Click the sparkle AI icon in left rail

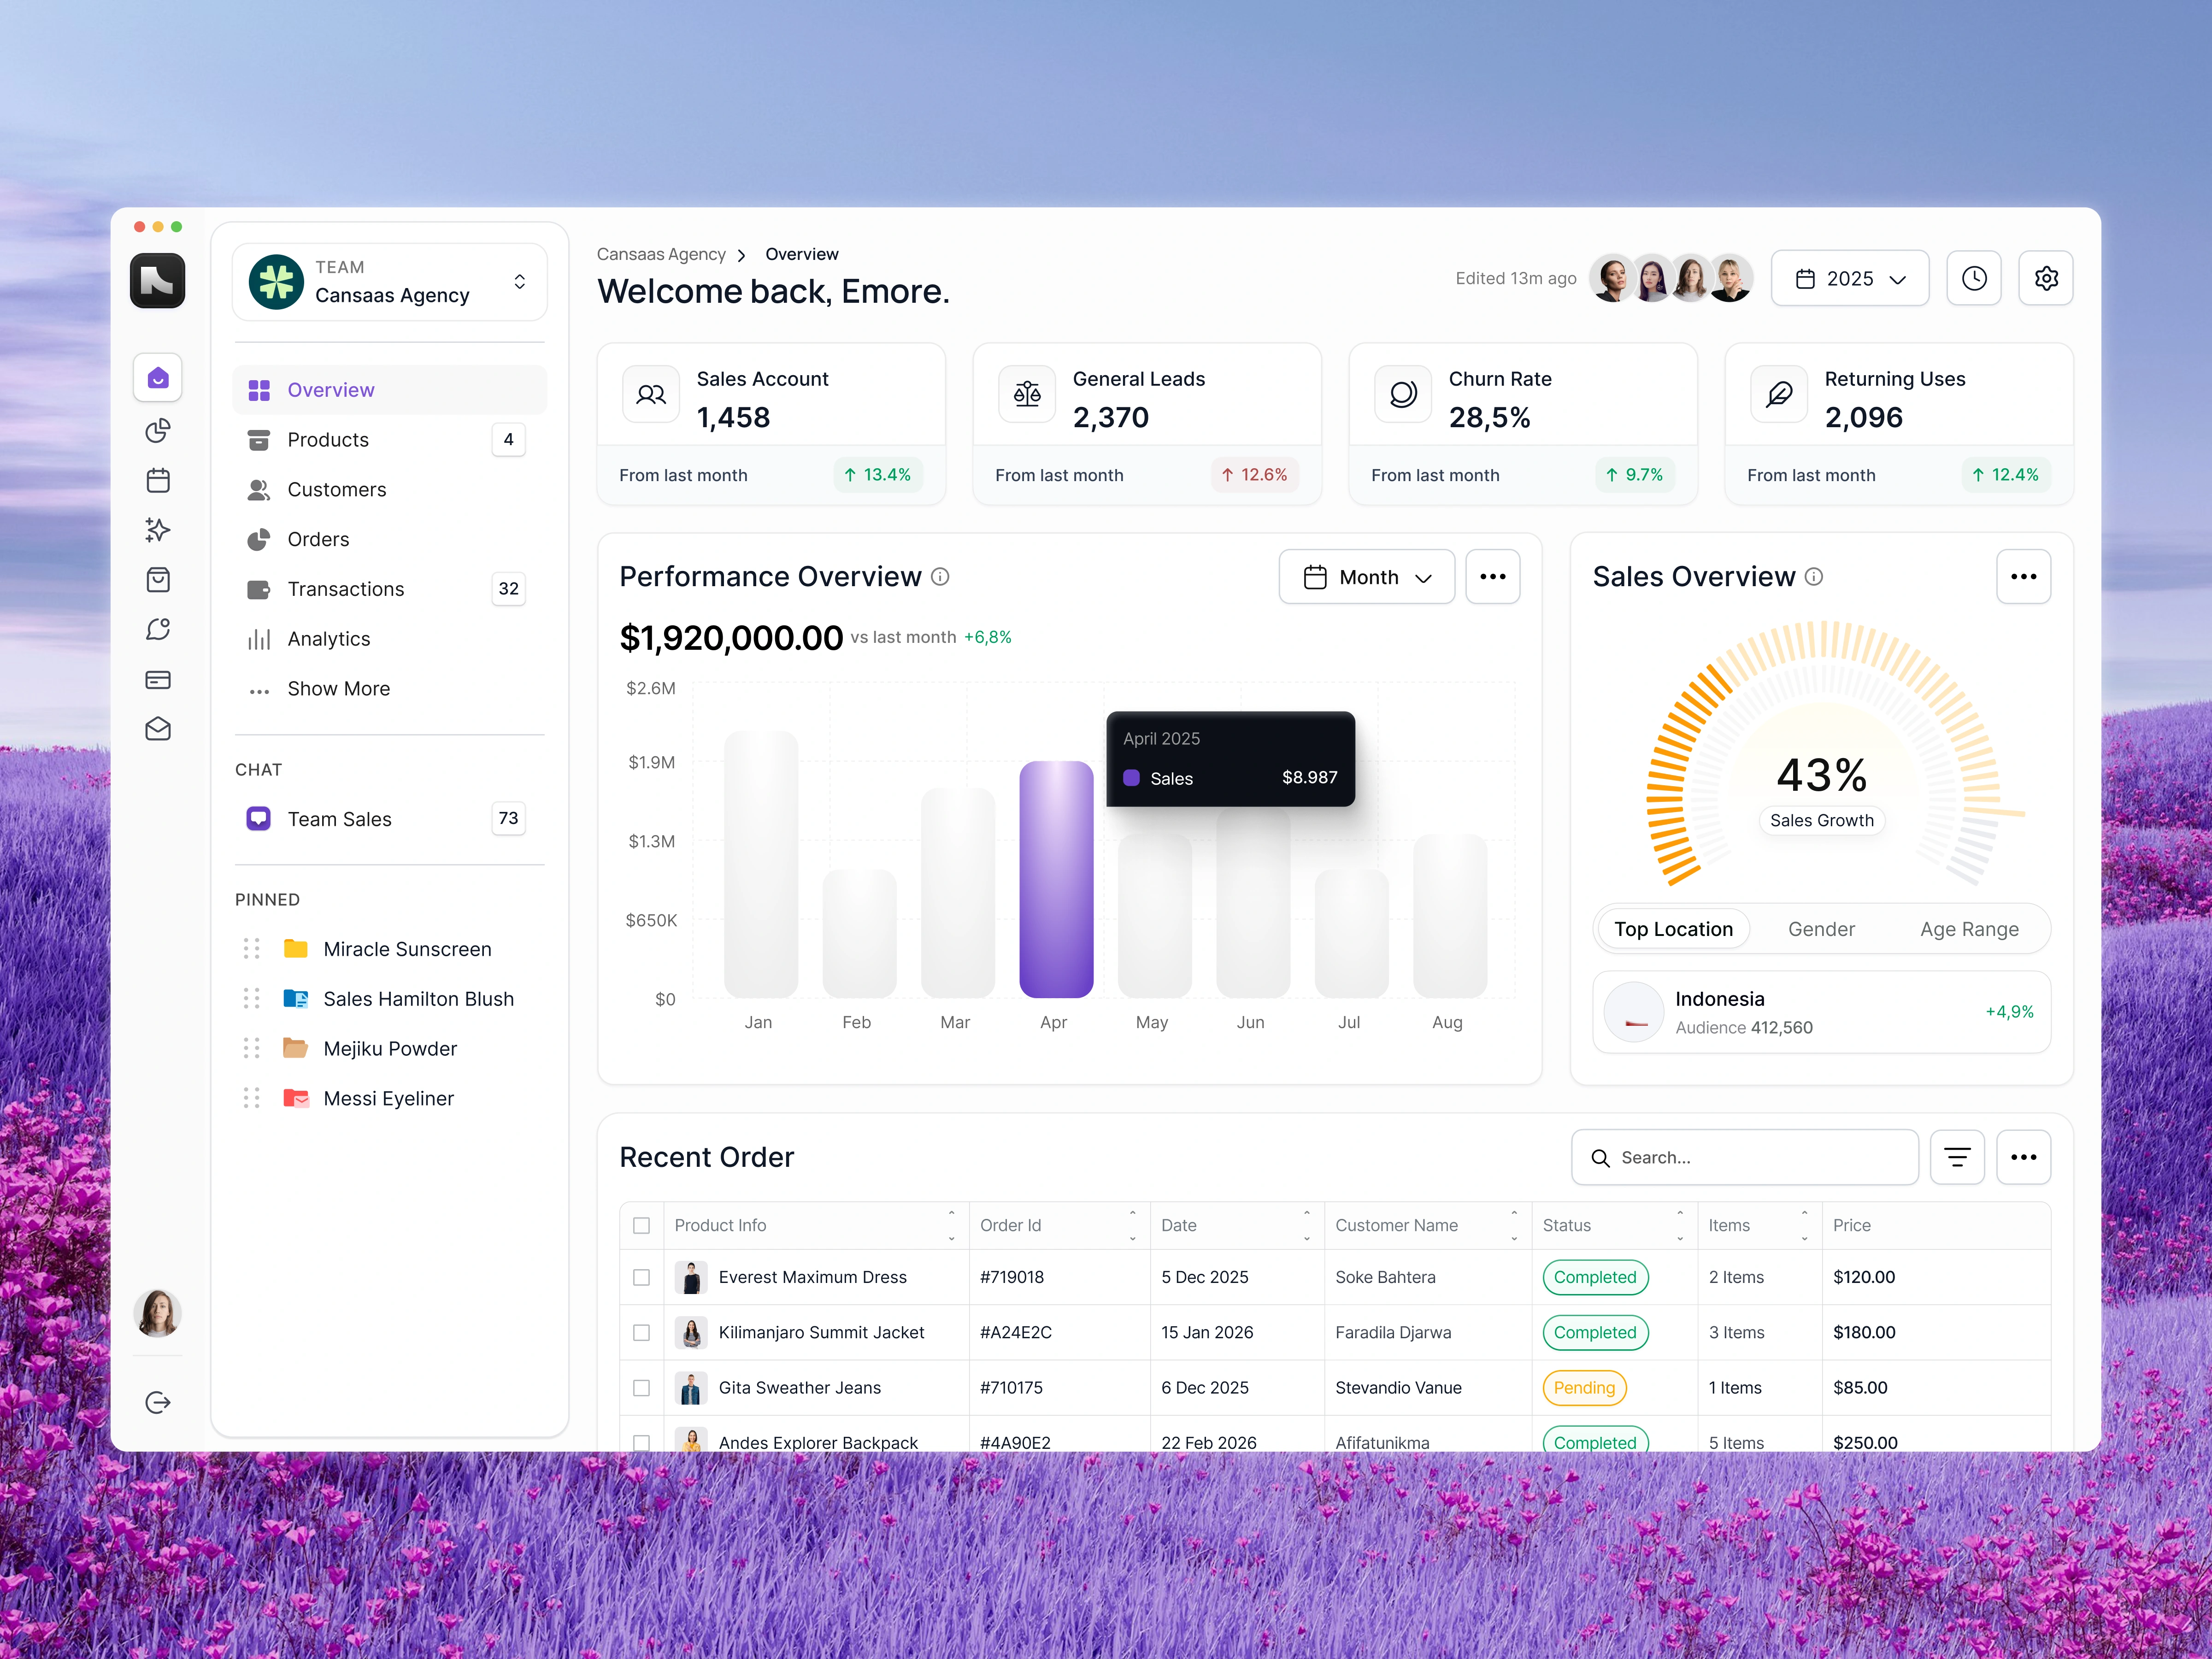pos(157,530)
